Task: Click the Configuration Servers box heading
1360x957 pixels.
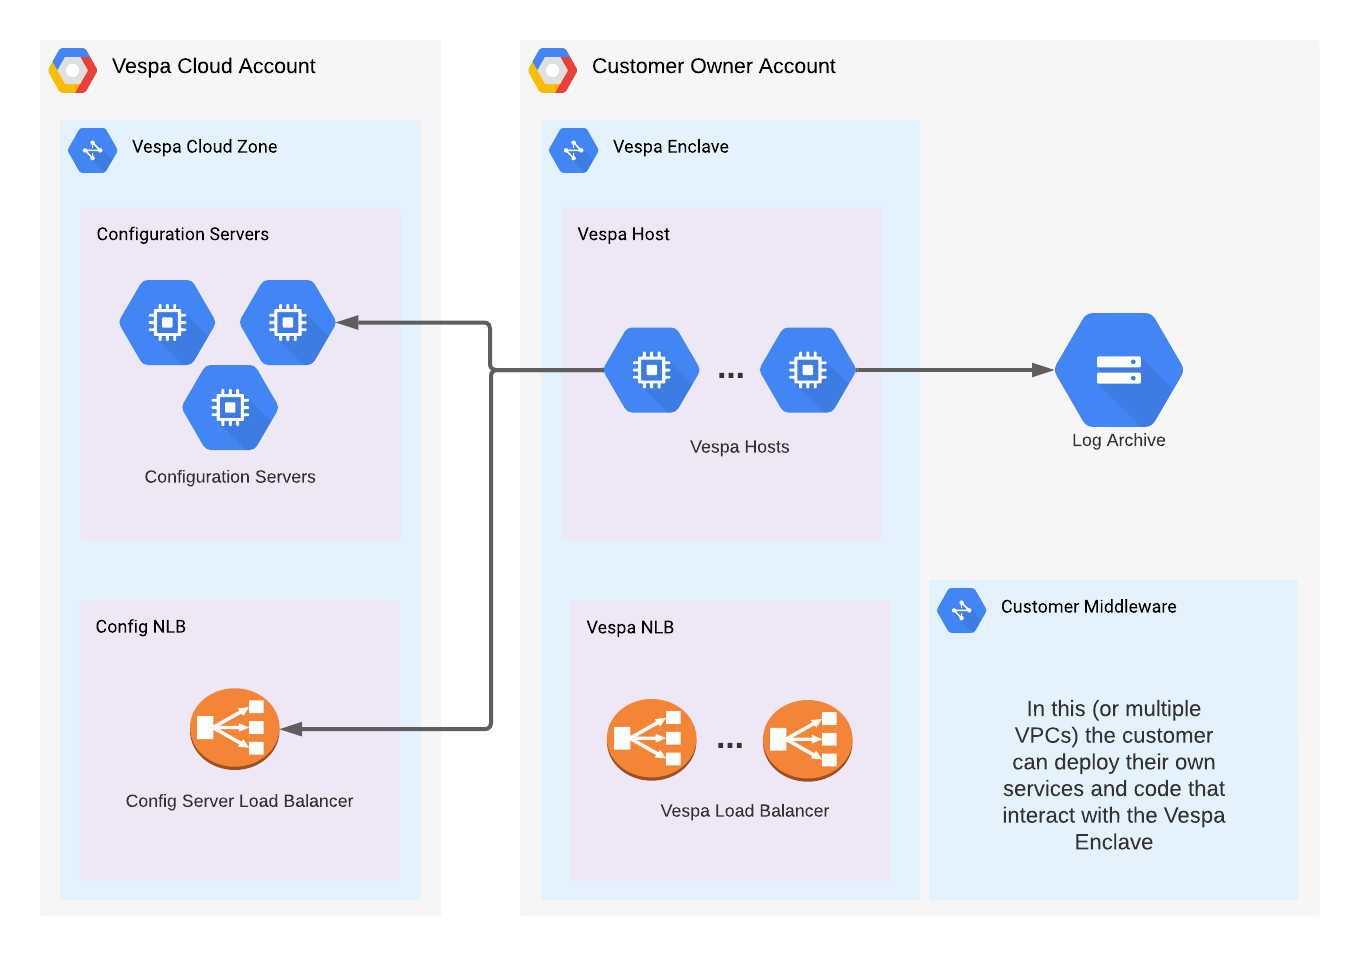Action: click(x=183, y=234)
